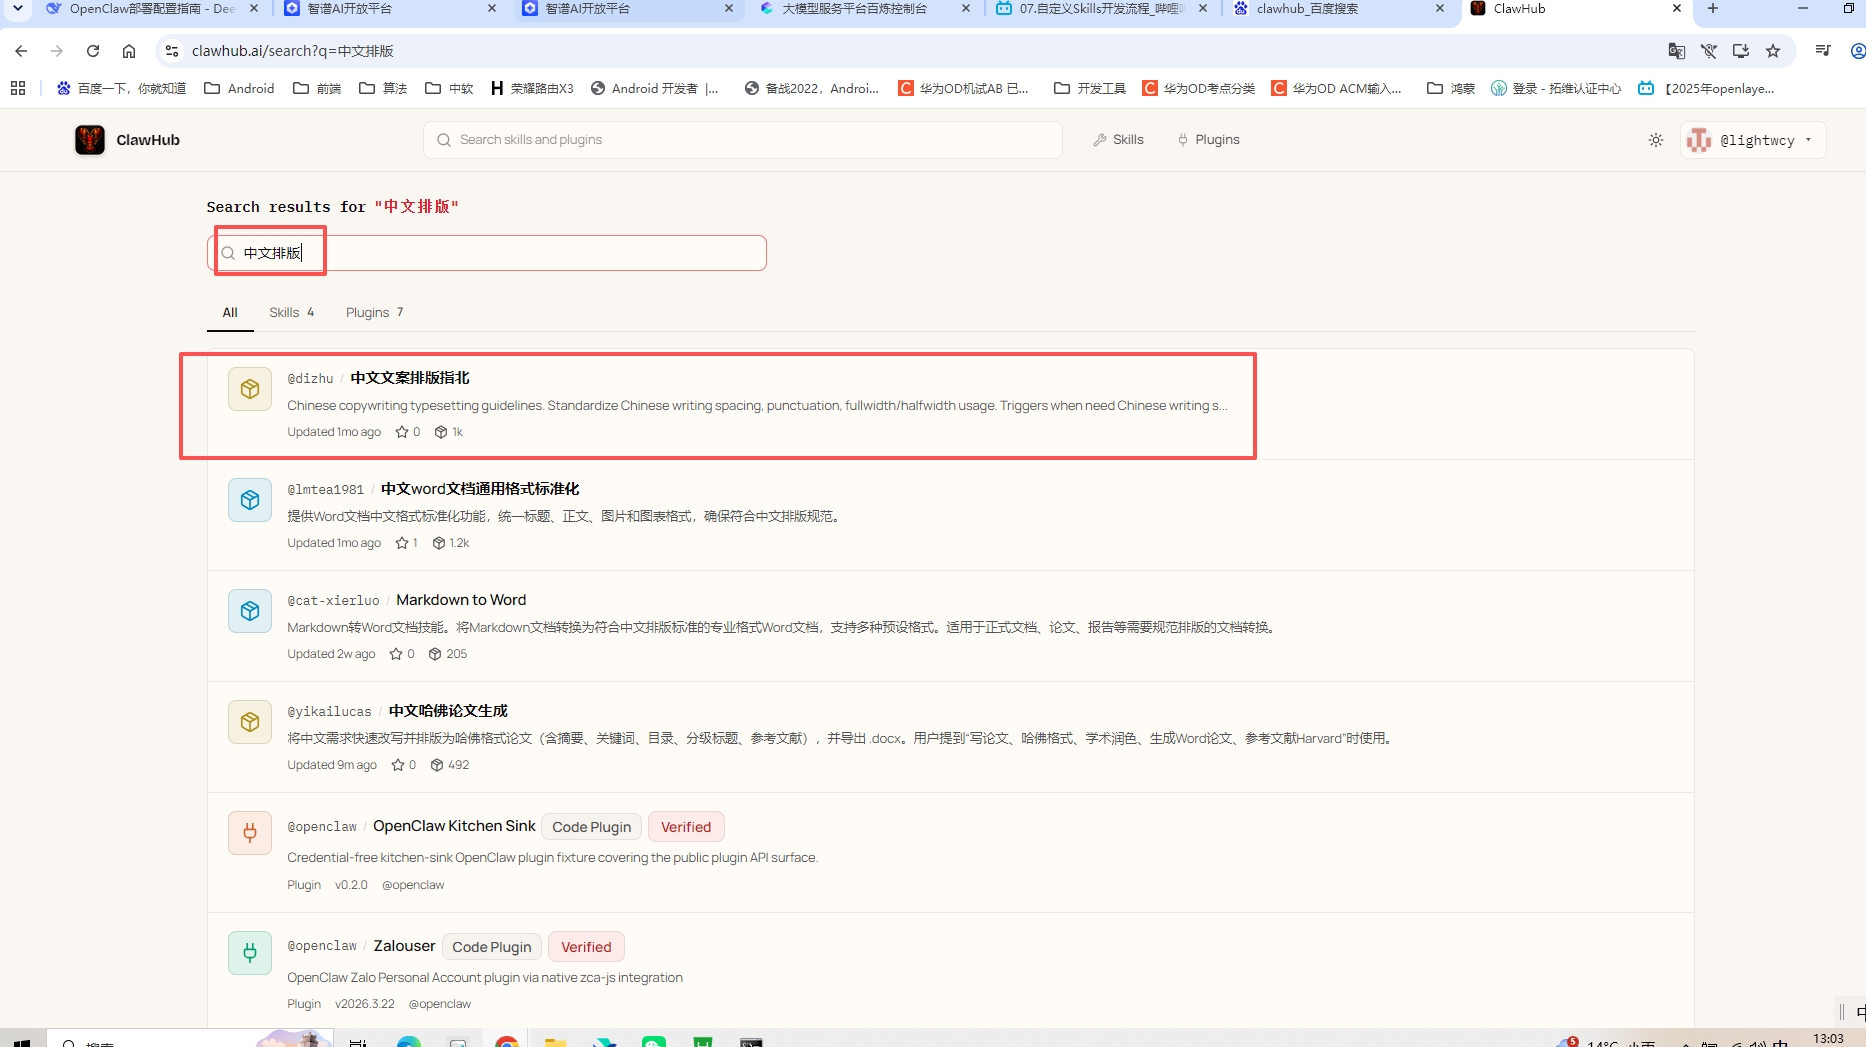Expand the 算法 bookmarks folder
1866x1047 pixels.
pyautogui.click(x=383, y=88)
